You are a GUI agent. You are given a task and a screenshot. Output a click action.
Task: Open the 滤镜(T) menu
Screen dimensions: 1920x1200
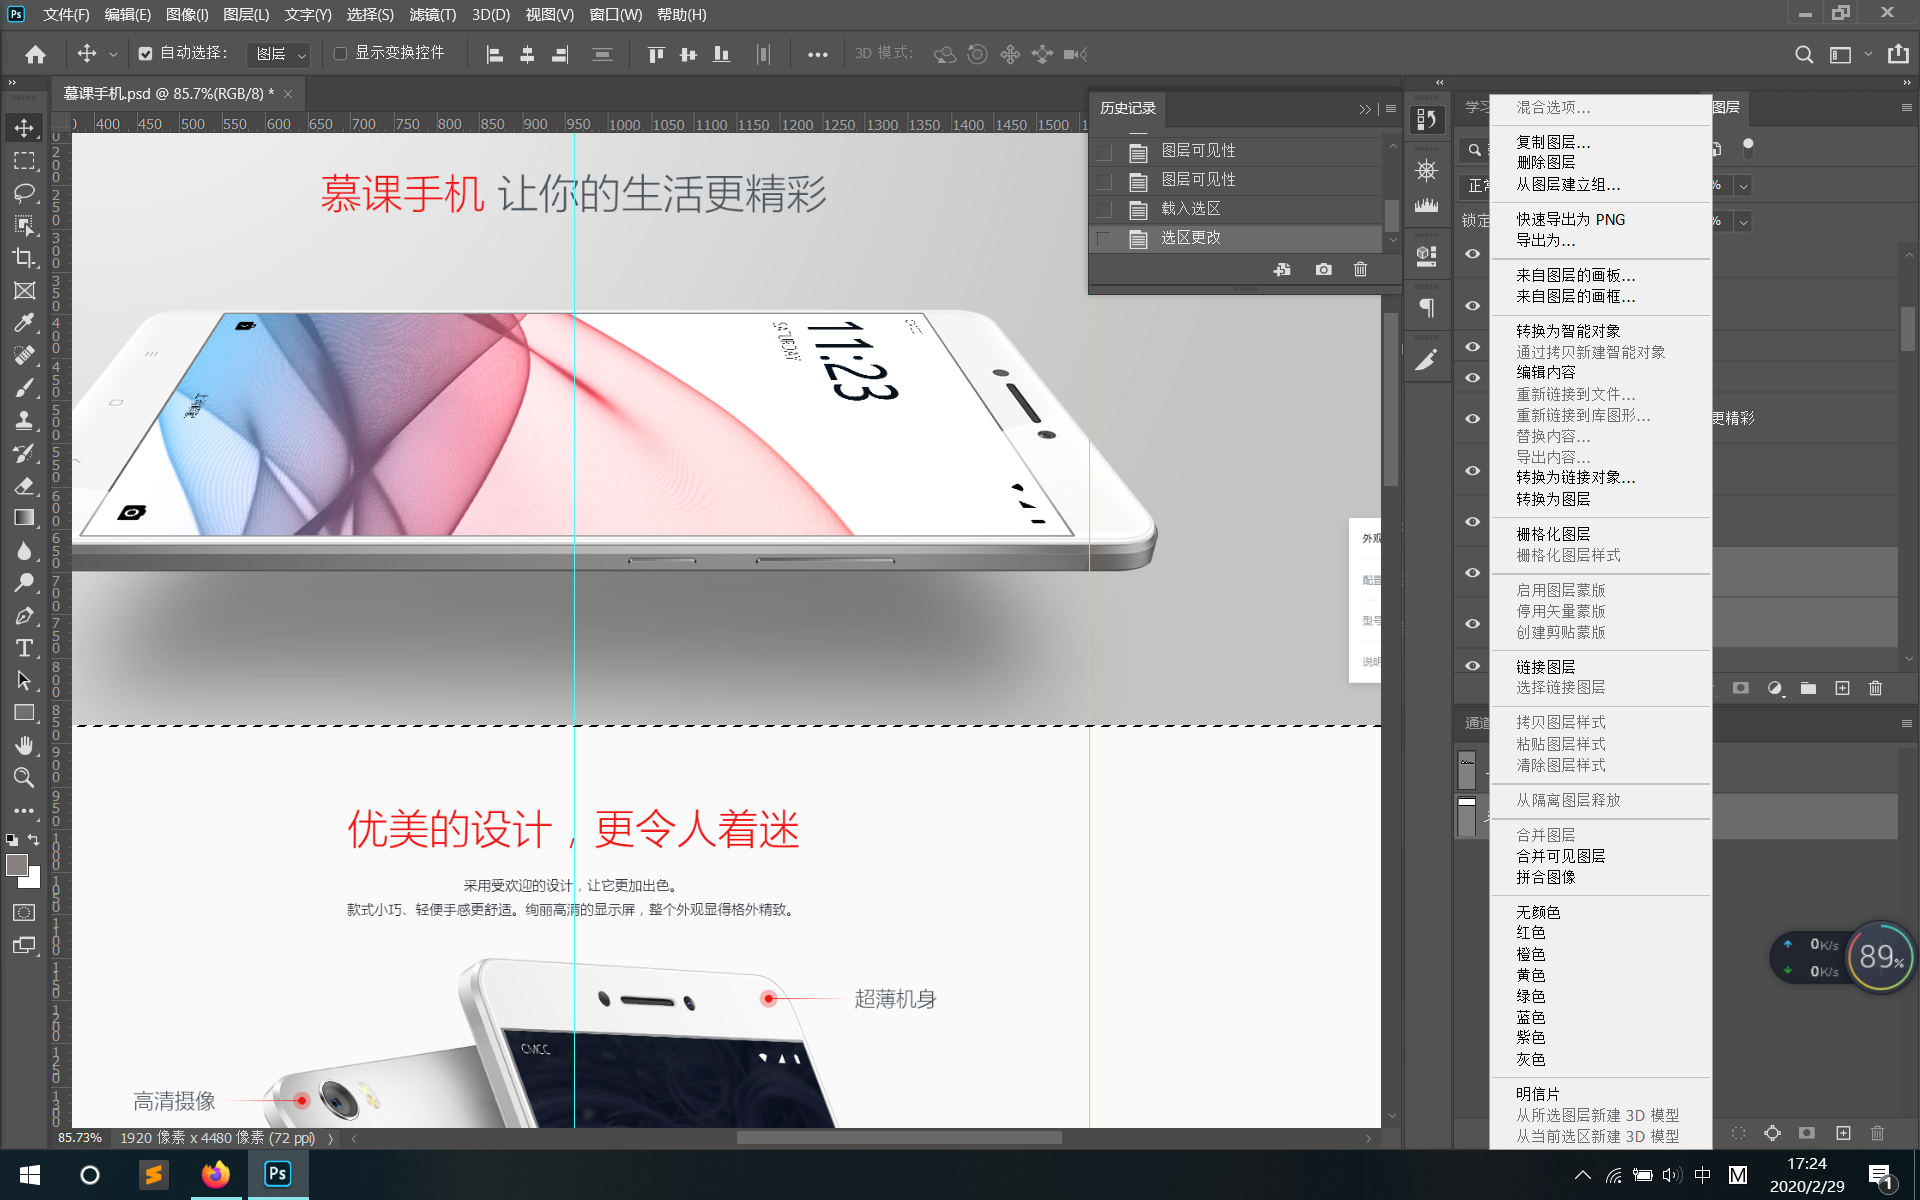point(432,15)
